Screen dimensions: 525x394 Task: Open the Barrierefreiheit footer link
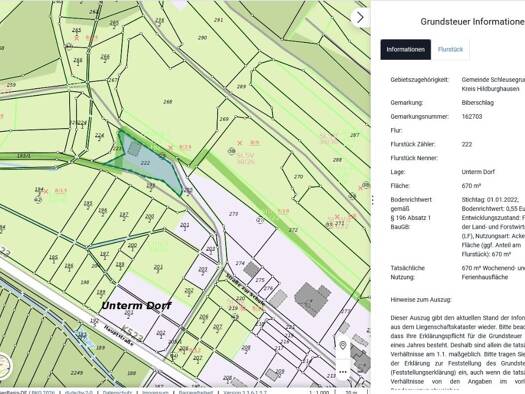coord(196,392)
